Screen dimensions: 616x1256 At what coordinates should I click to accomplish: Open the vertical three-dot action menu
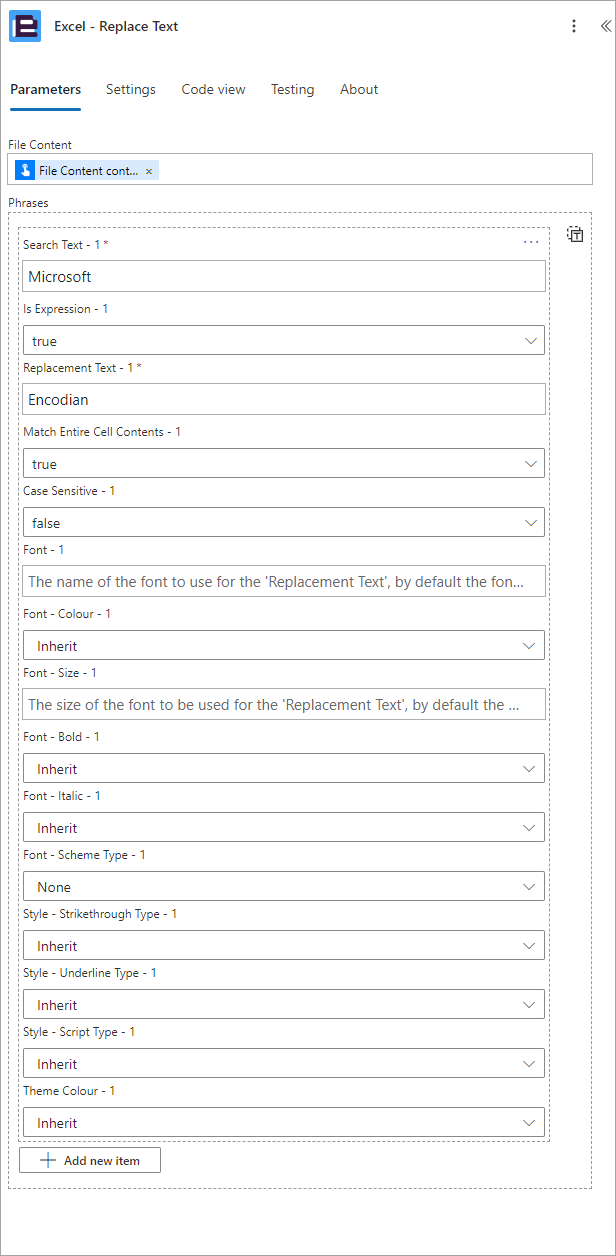574,26
